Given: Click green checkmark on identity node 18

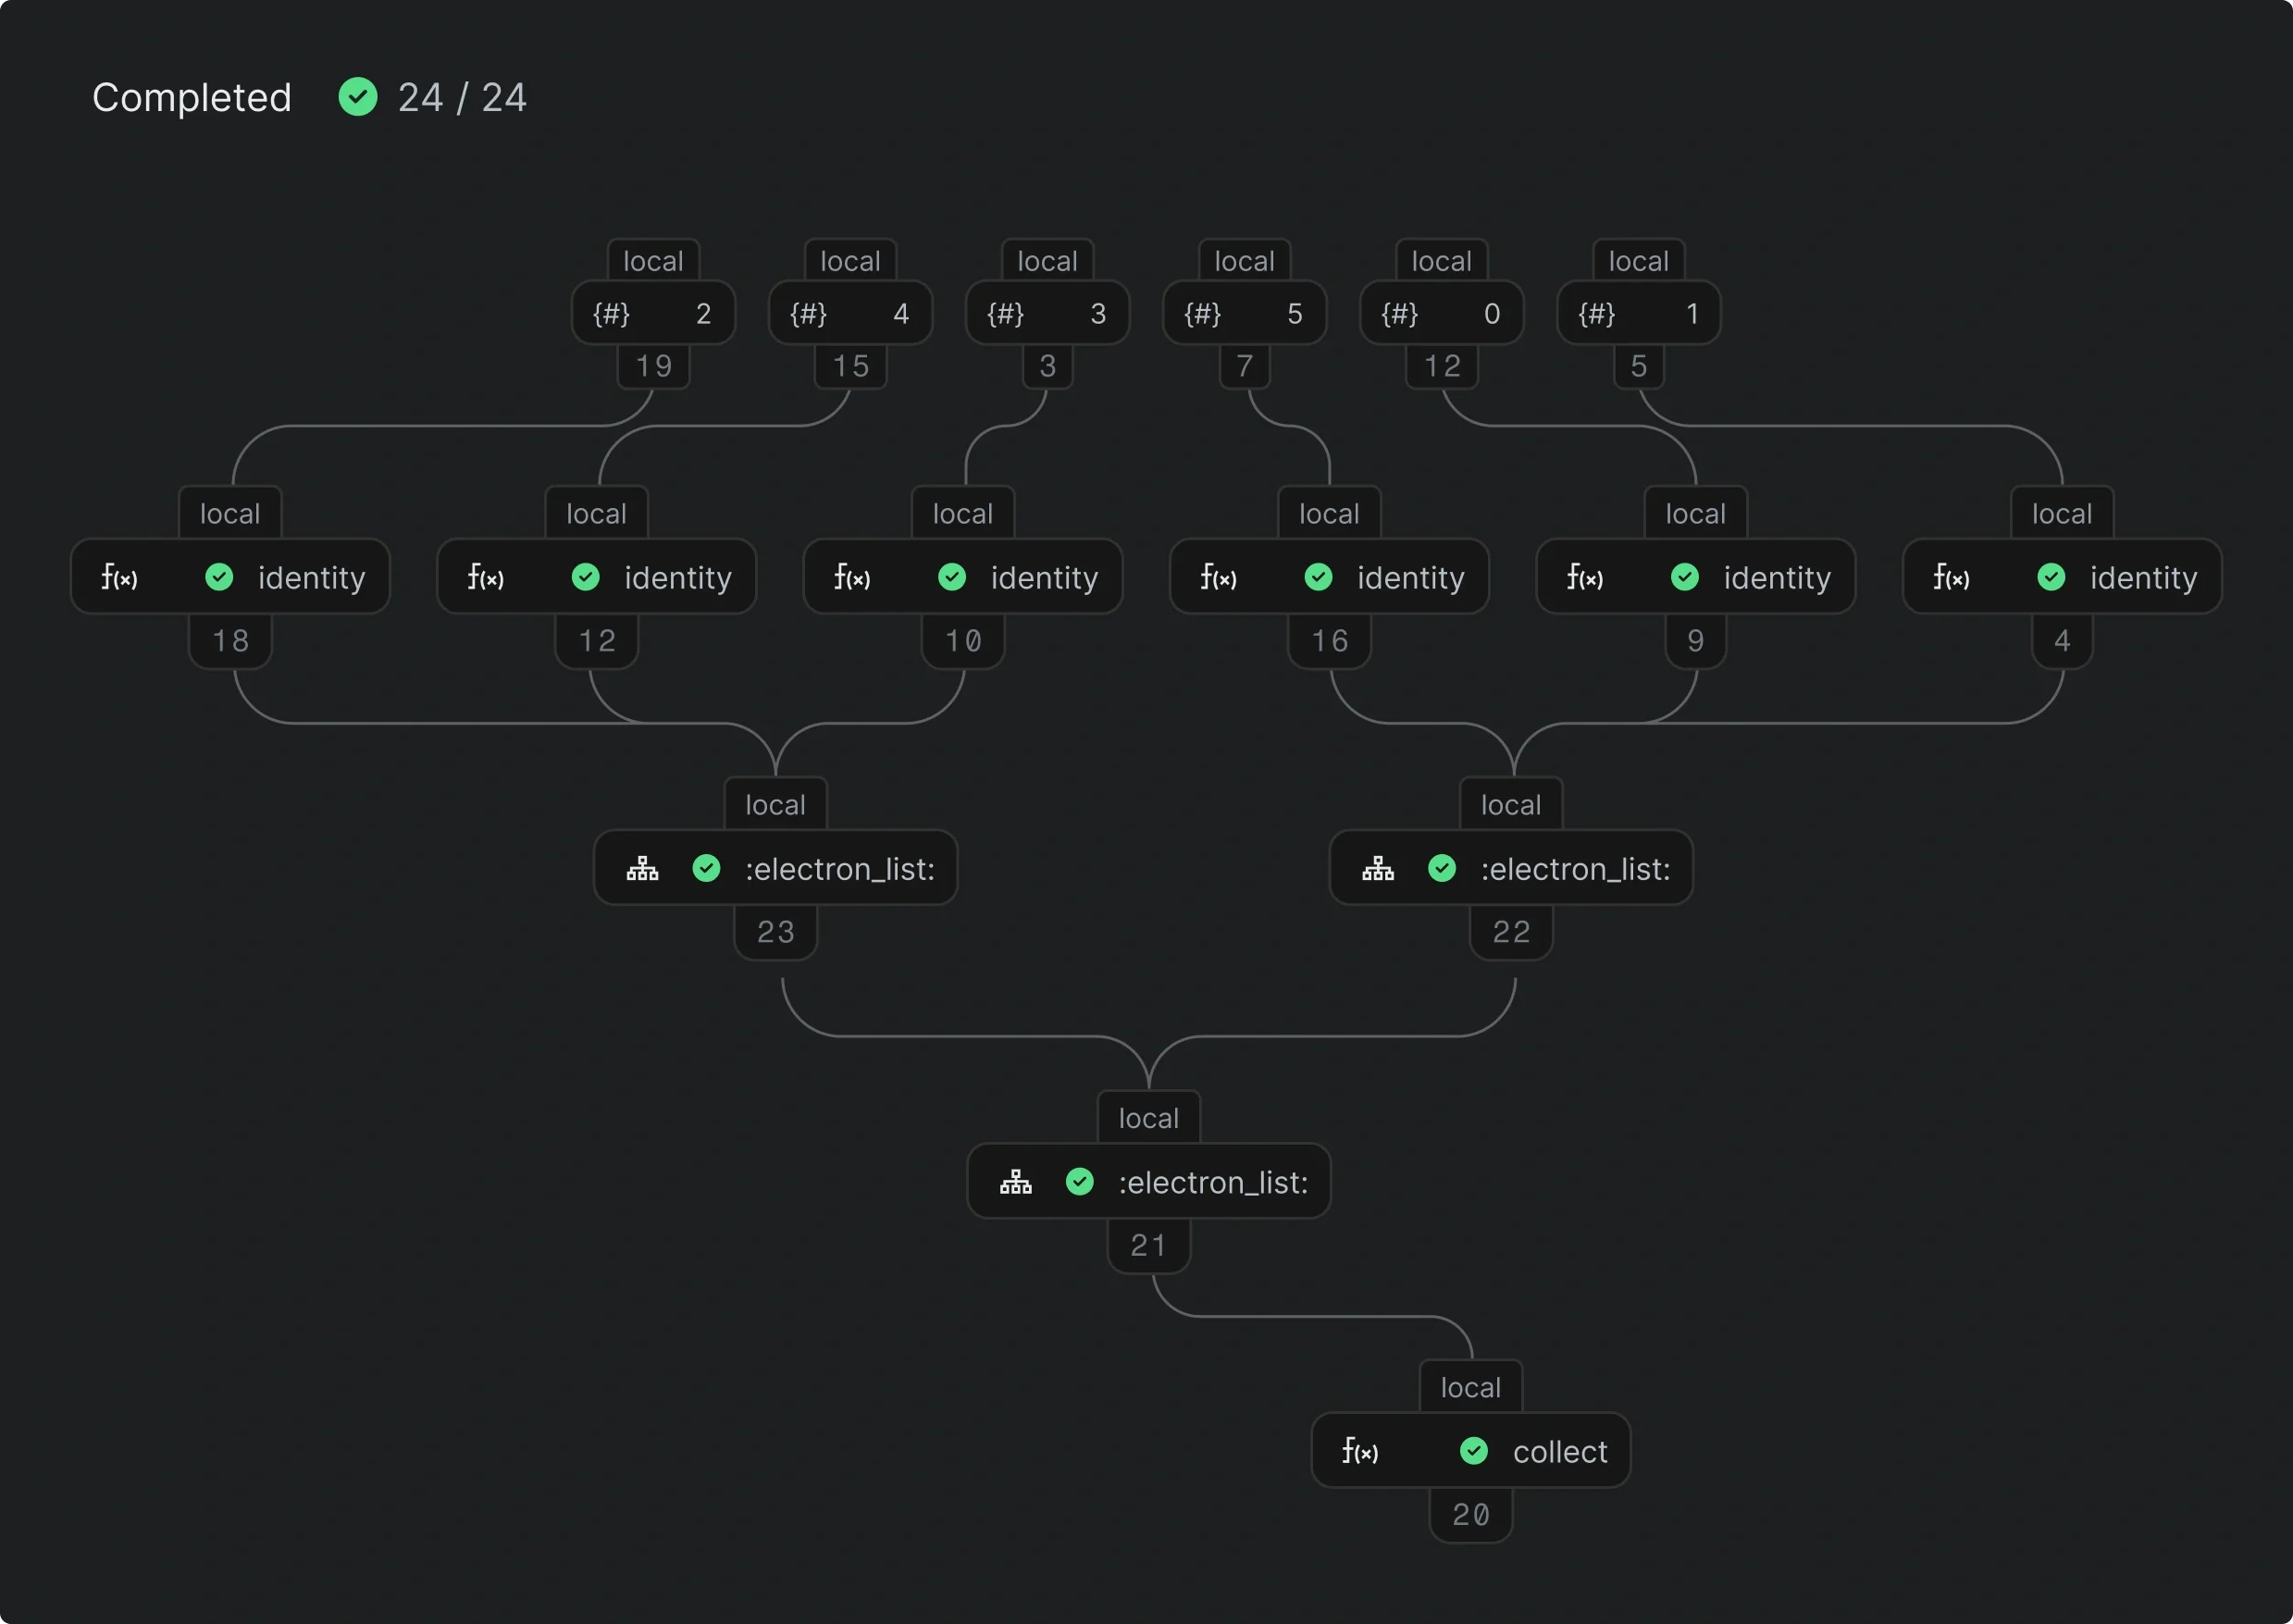Looking at the screenshot, I should (219, 577).
